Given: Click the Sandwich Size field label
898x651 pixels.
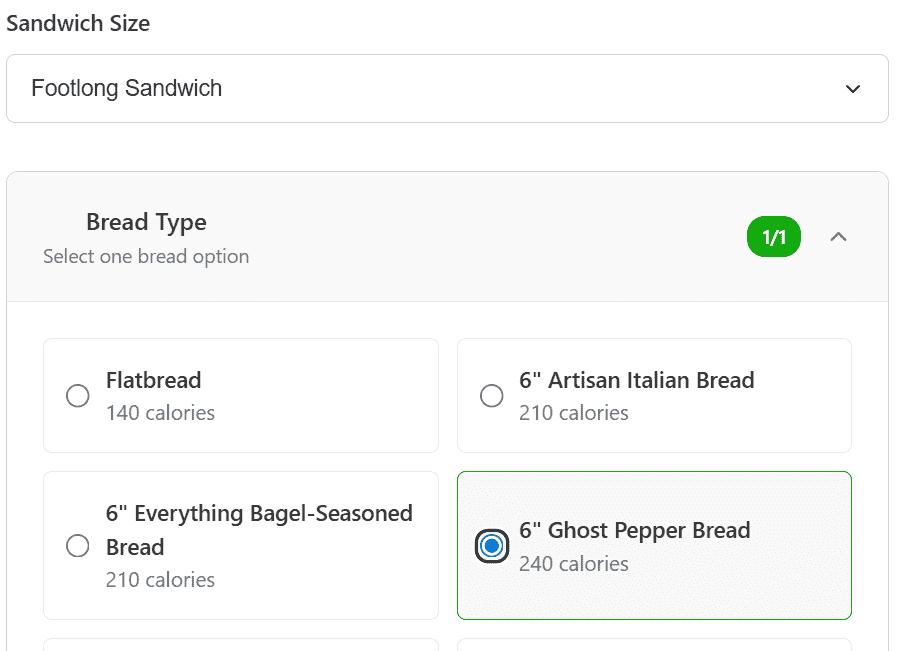Looking at the screenshot, I should point(78,24).
